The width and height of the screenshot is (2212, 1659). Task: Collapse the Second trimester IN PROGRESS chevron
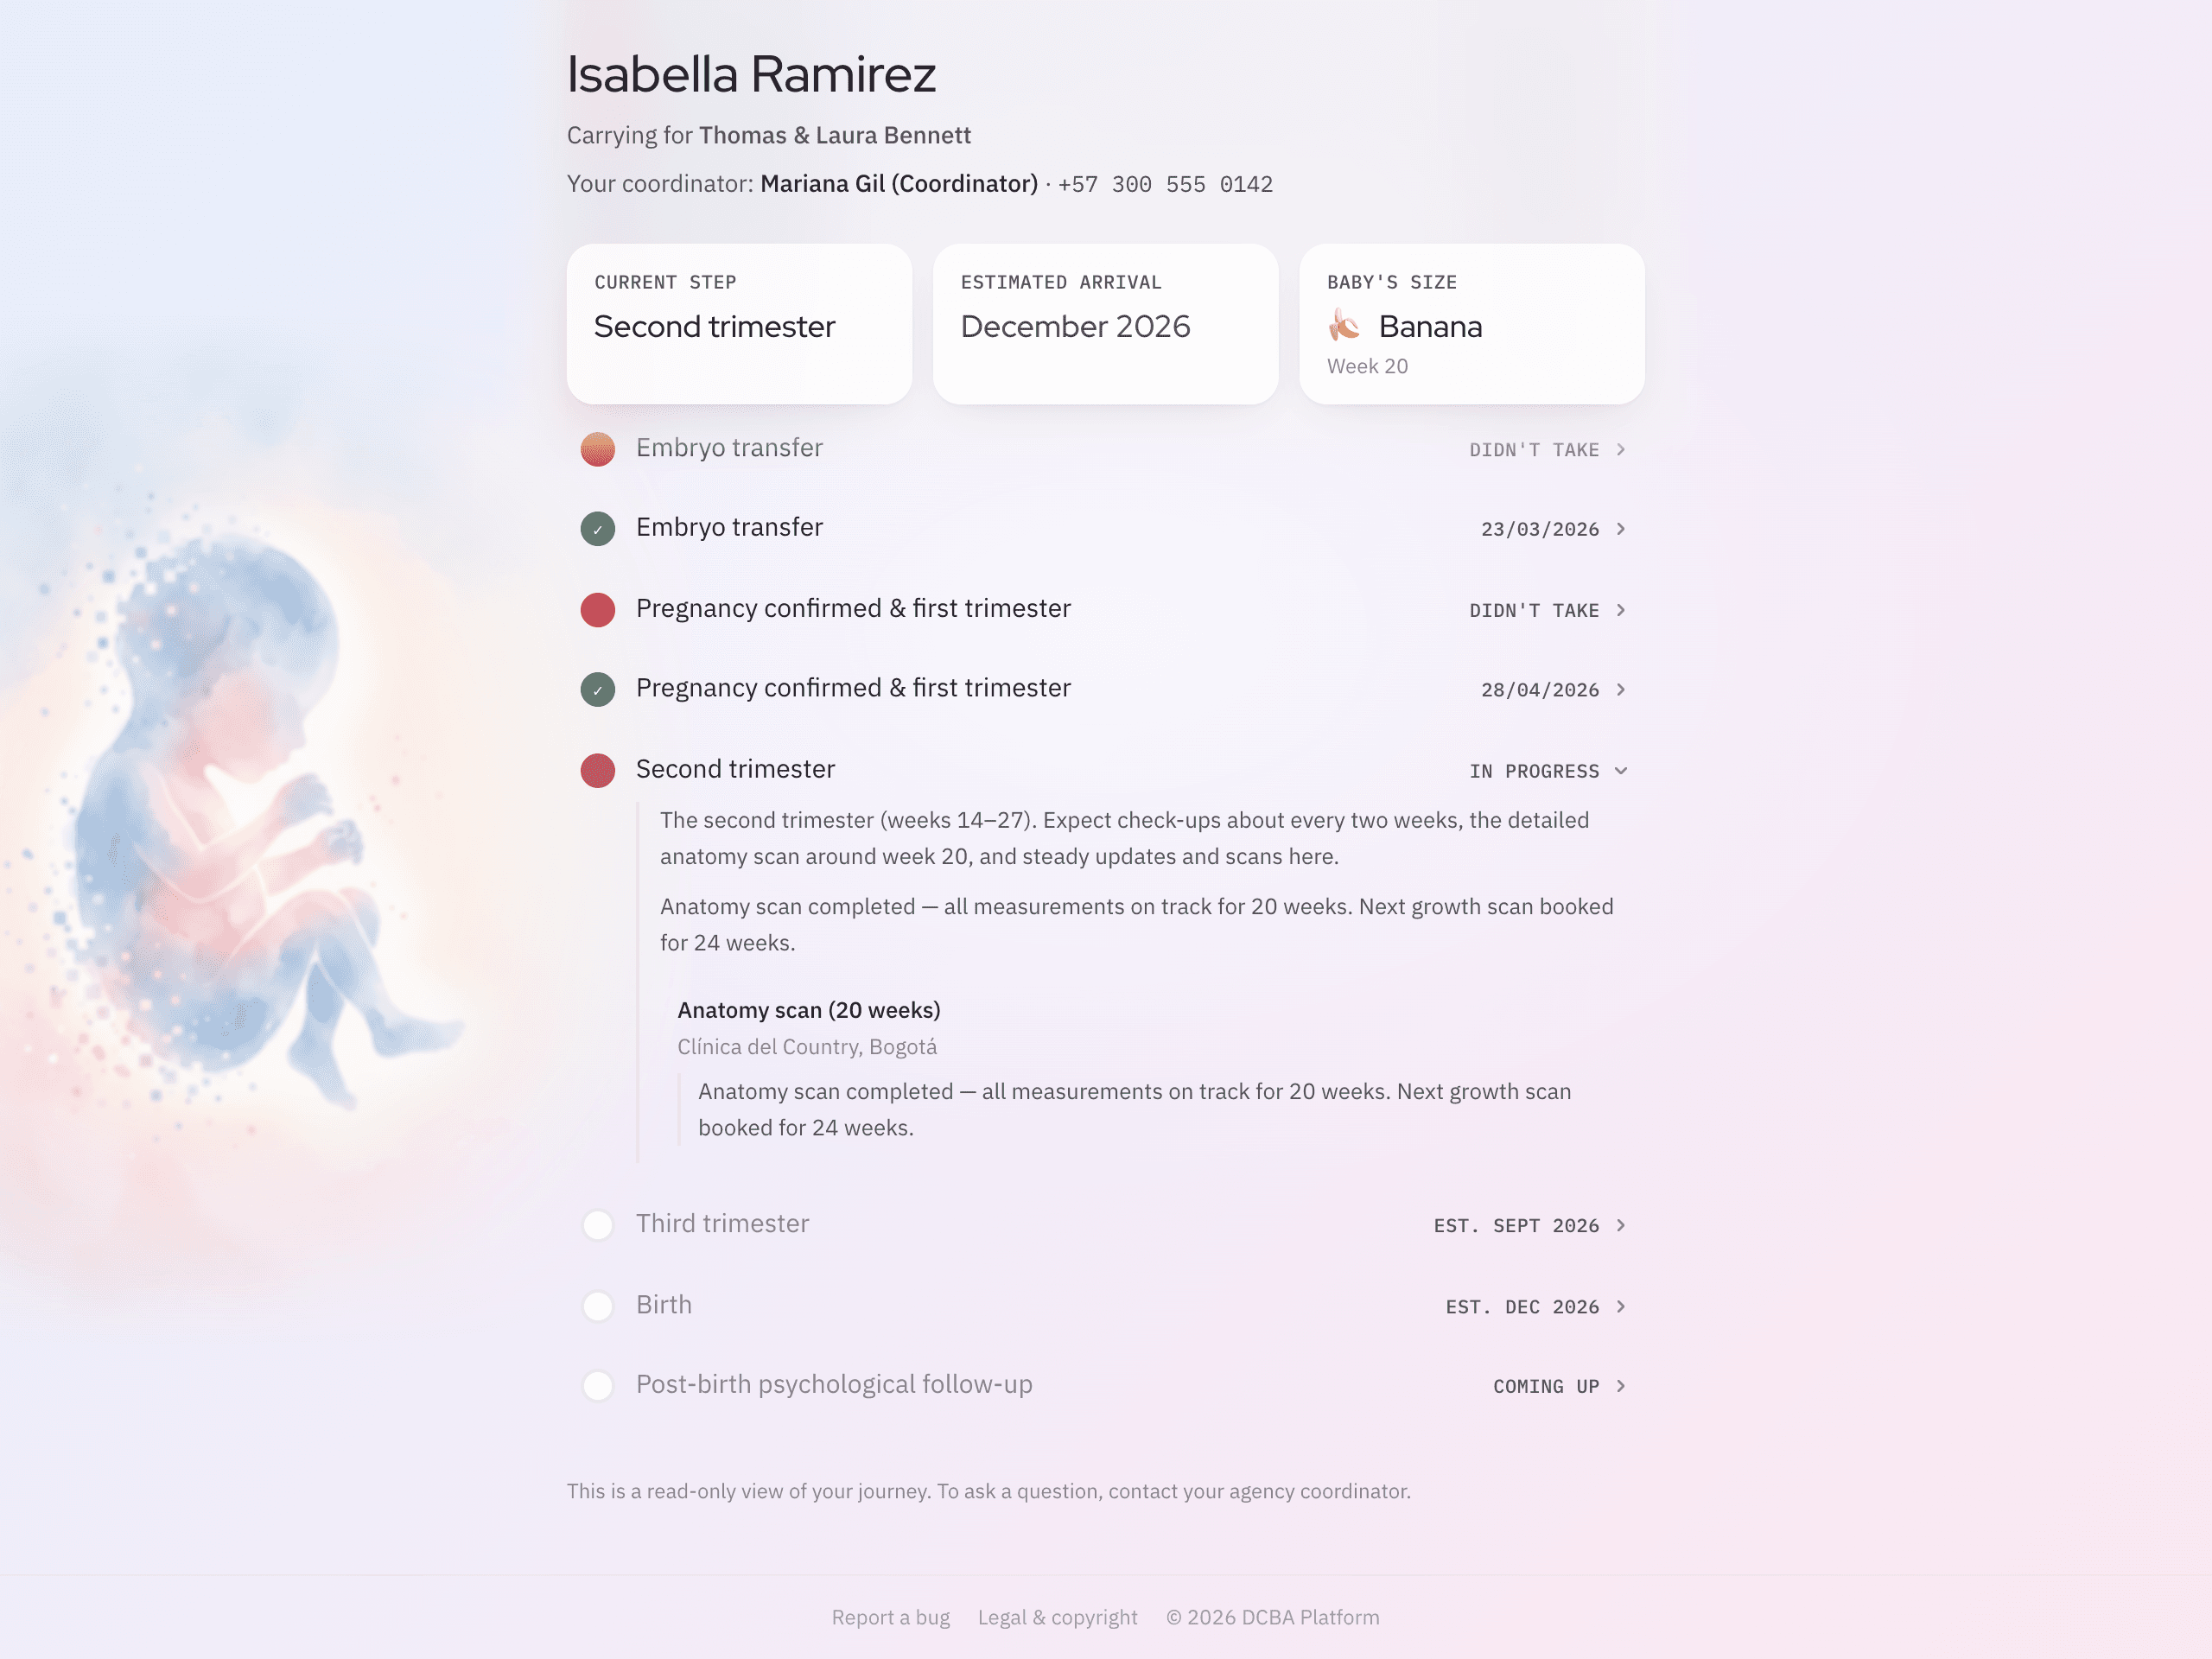[1621, 771]
